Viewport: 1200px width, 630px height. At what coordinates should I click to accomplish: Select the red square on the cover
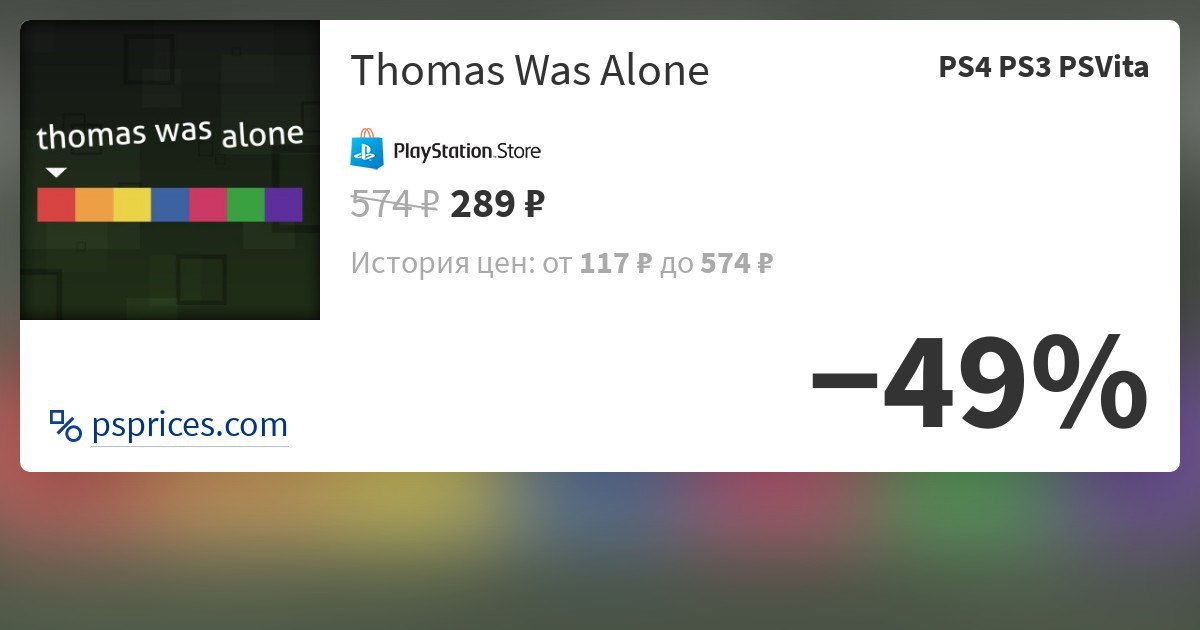click(56, 204)
